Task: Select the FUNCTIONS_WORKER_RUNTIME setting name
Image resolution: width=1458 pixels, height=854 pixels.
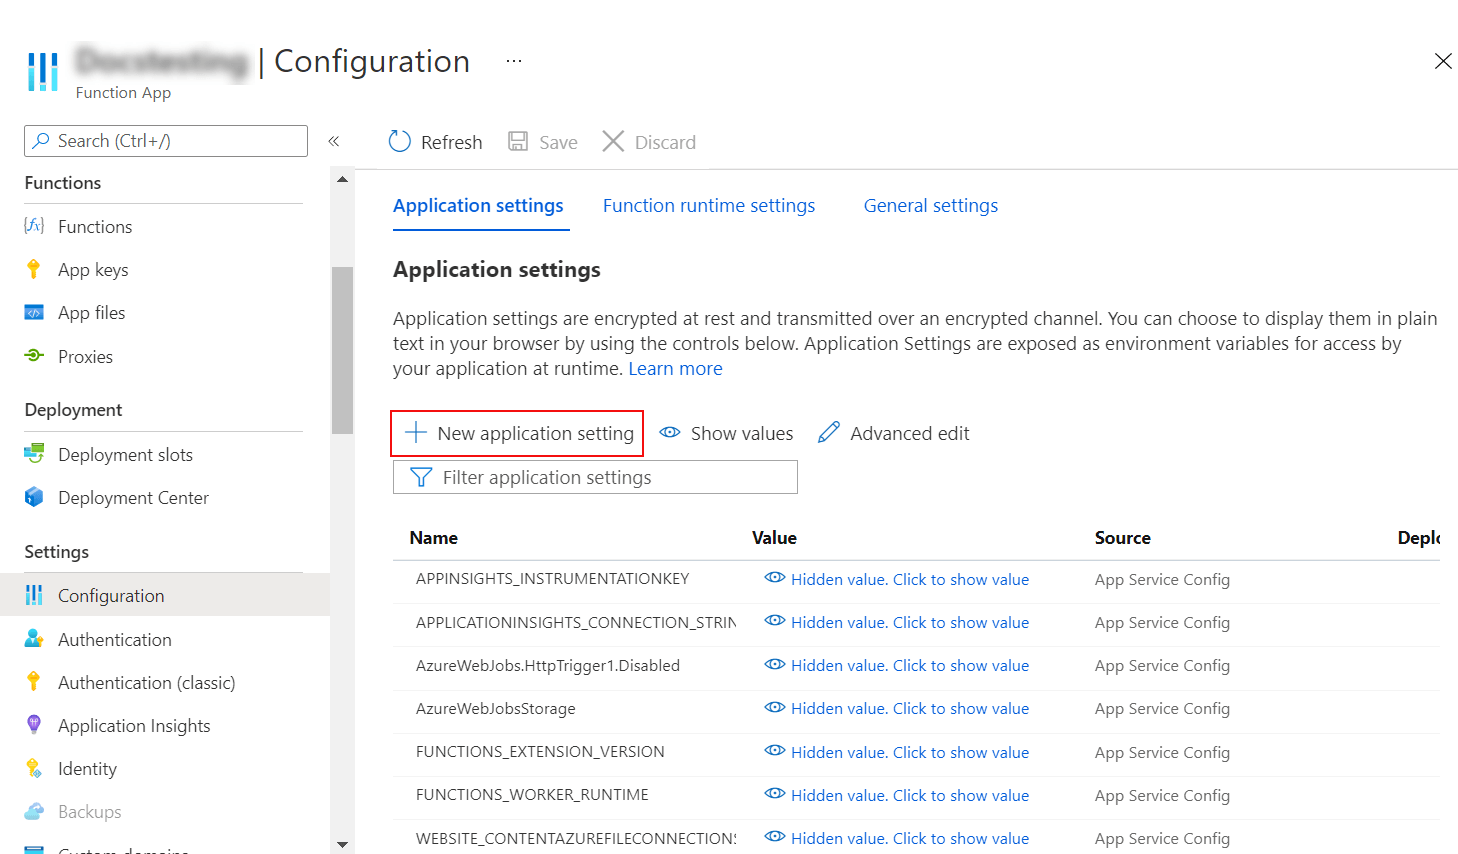Action: click(532, 795)
